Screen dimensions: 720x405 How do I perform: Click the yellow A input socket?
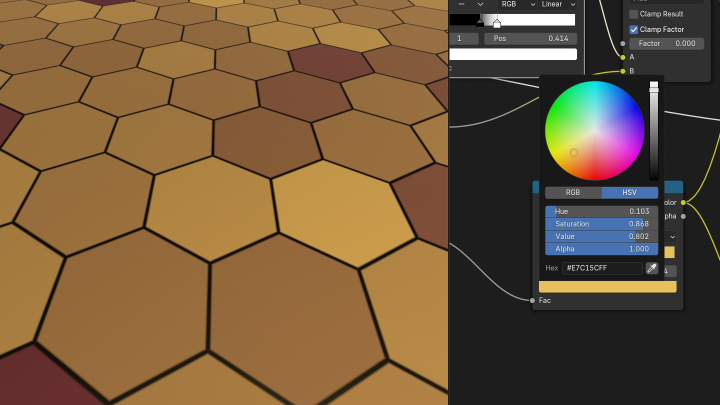coord(623,57)
